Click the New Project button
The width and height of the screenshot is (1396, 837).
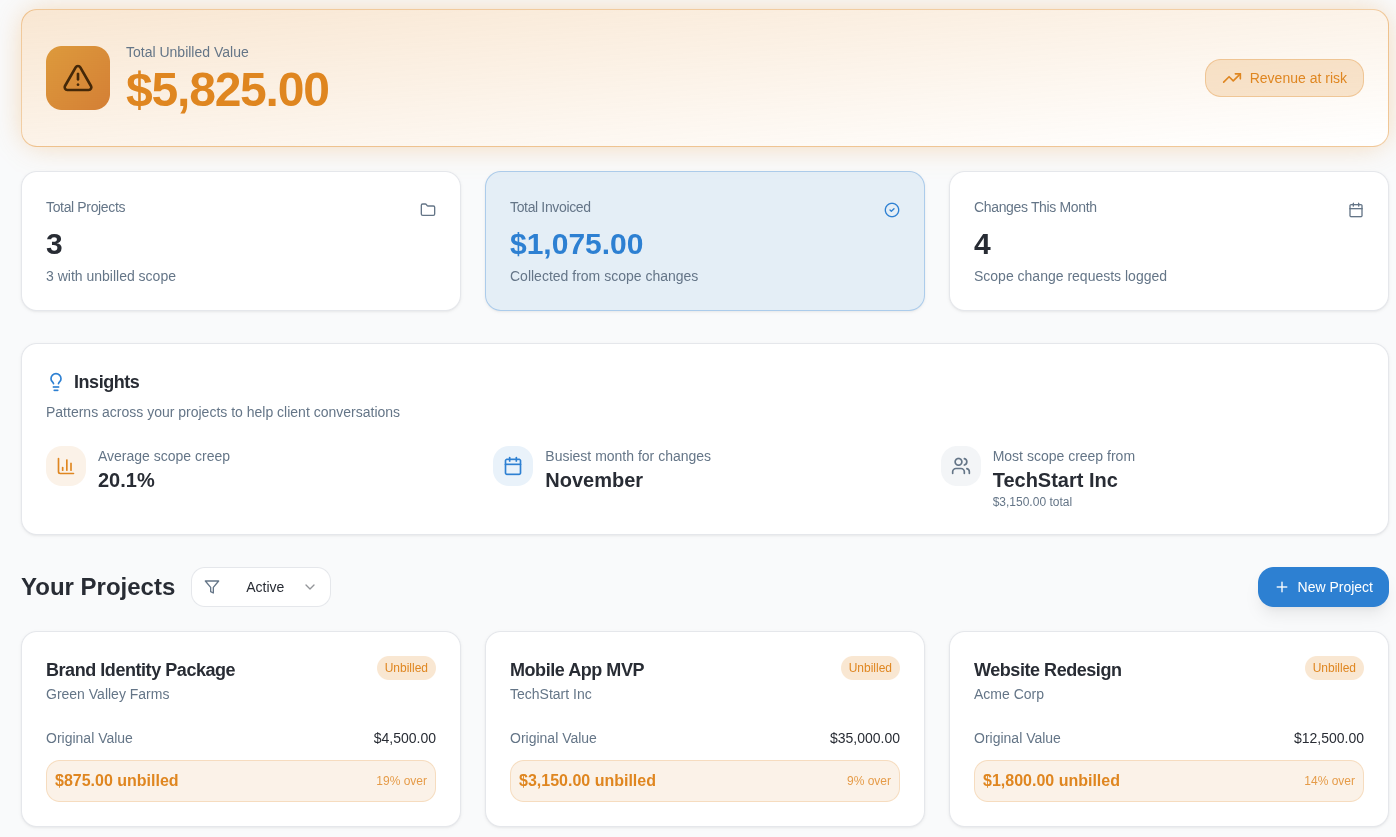1323,587
